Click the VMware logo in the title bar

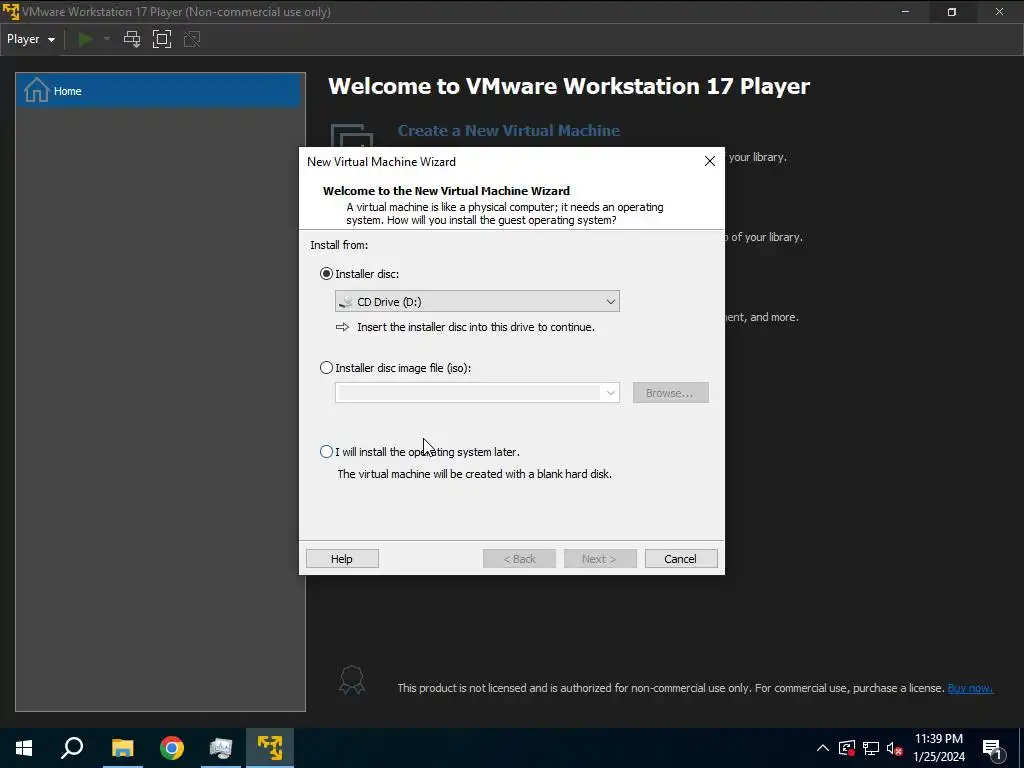(10, 12)
